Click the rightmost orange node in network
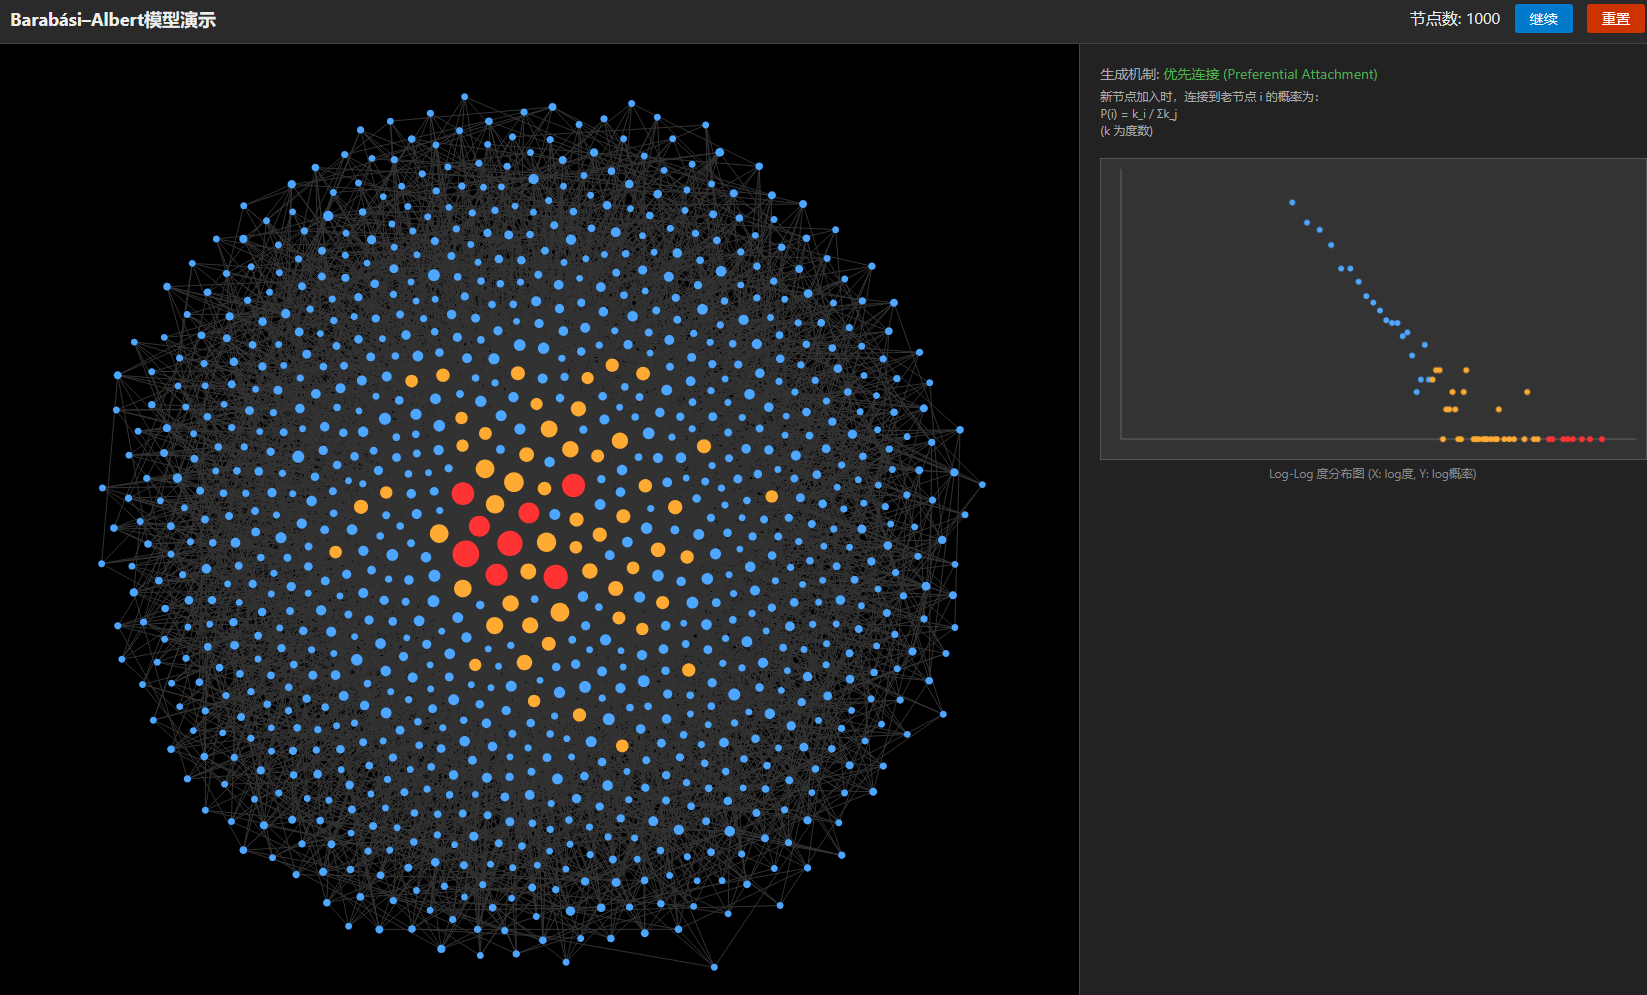Image resolution: width=1647 pixels, height=995 pixels. (x=771, y=497)
